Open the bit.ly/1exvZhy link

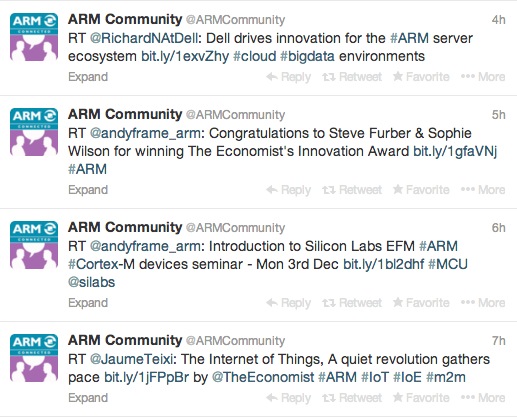click(x=185, y=56)
